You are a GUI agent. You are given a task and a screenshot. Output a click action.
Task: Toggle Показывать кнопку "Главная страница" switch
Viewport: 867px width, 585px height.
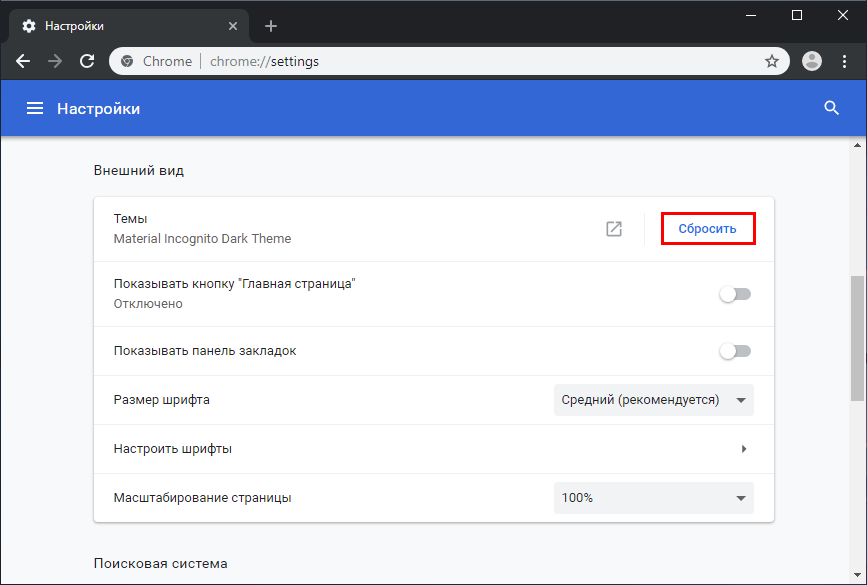point(735,294)
